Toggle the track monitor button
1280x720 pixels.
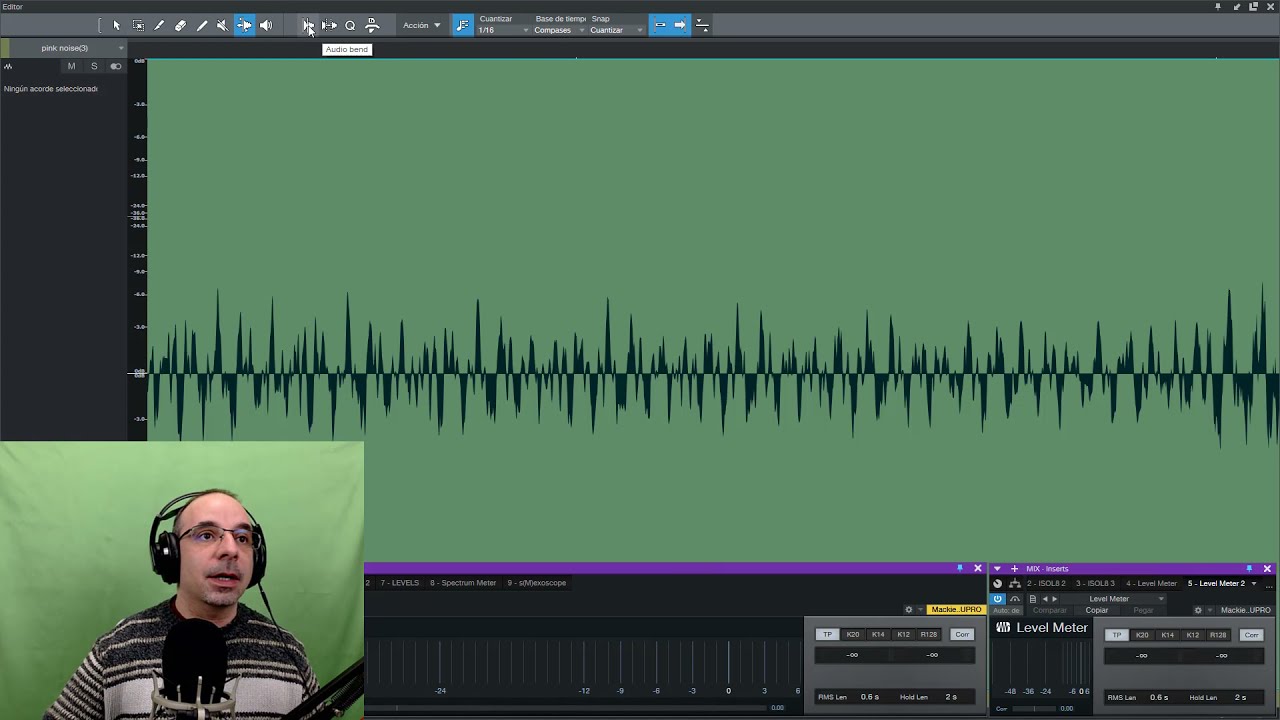(116, 66)
